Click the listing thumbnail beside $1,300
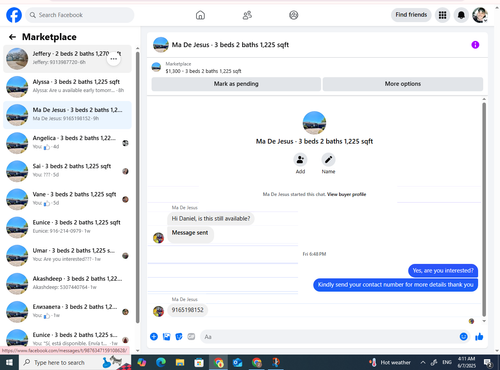 (156, 67)
